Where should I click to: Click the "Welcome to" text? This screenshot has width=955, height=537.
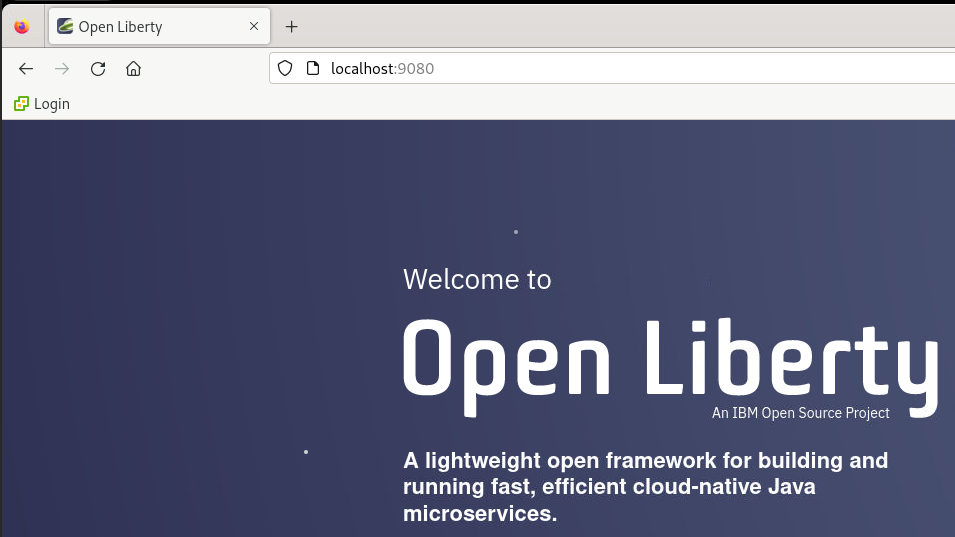point(477,279)
